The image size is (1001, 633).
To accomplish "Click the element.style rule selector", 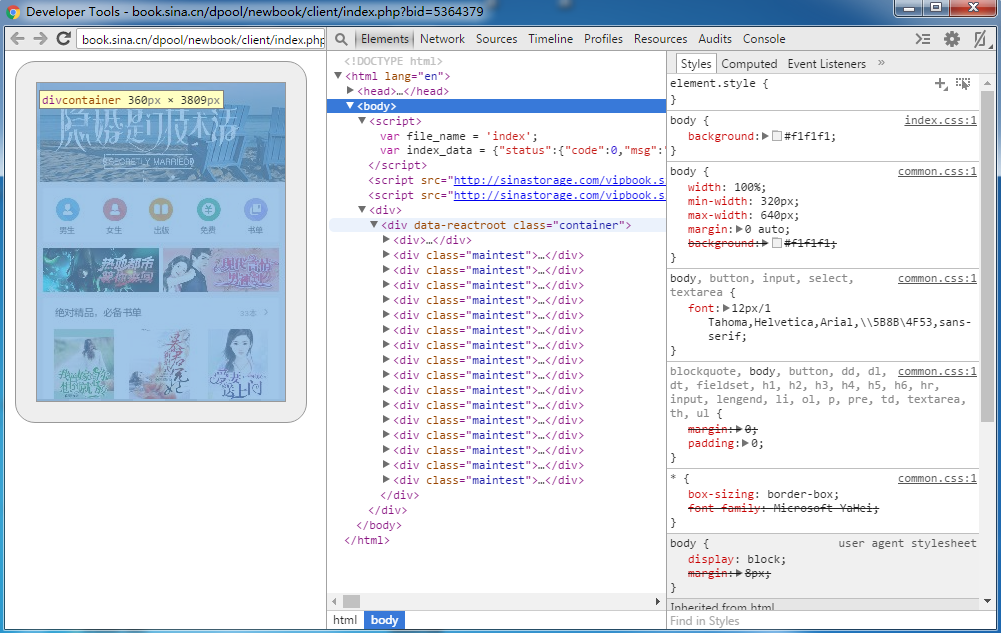I will click(x=712, y=83).
